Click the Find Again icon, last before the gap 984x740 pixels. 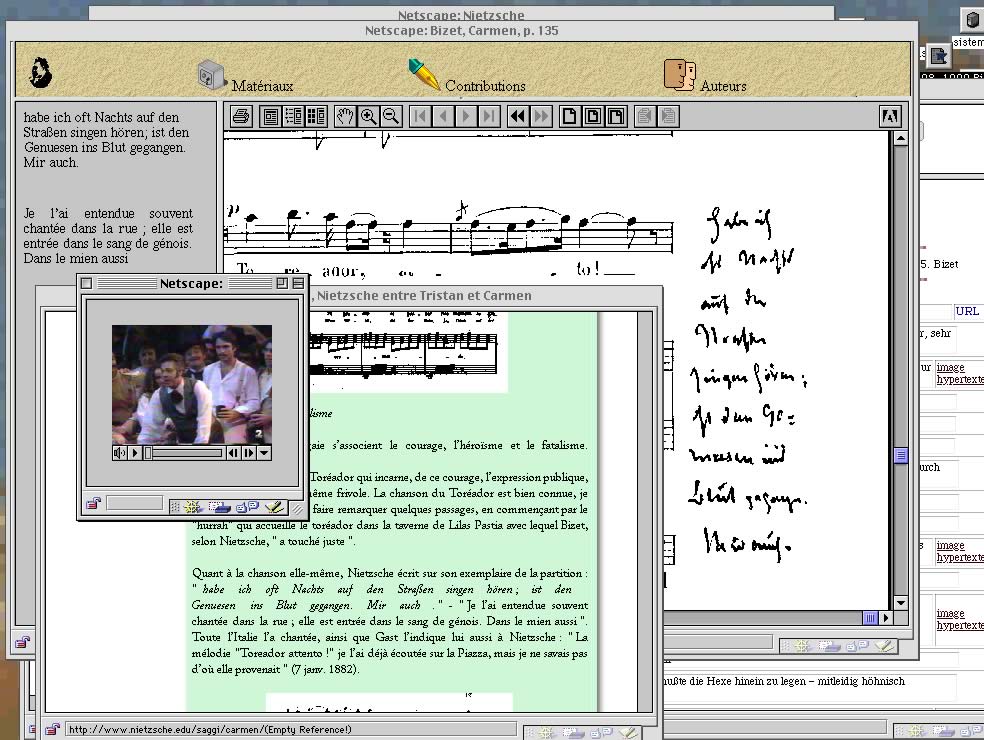668,116
